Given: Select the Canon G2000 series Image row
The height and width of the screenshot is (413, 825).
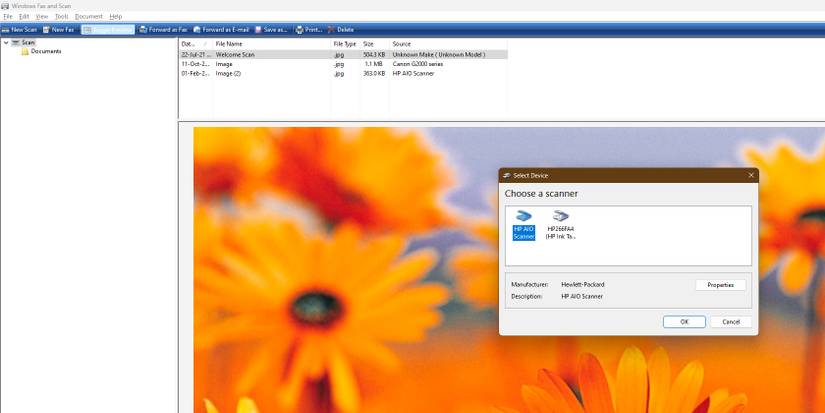Looking at the screenshot, I should click(x=343, y=64).
